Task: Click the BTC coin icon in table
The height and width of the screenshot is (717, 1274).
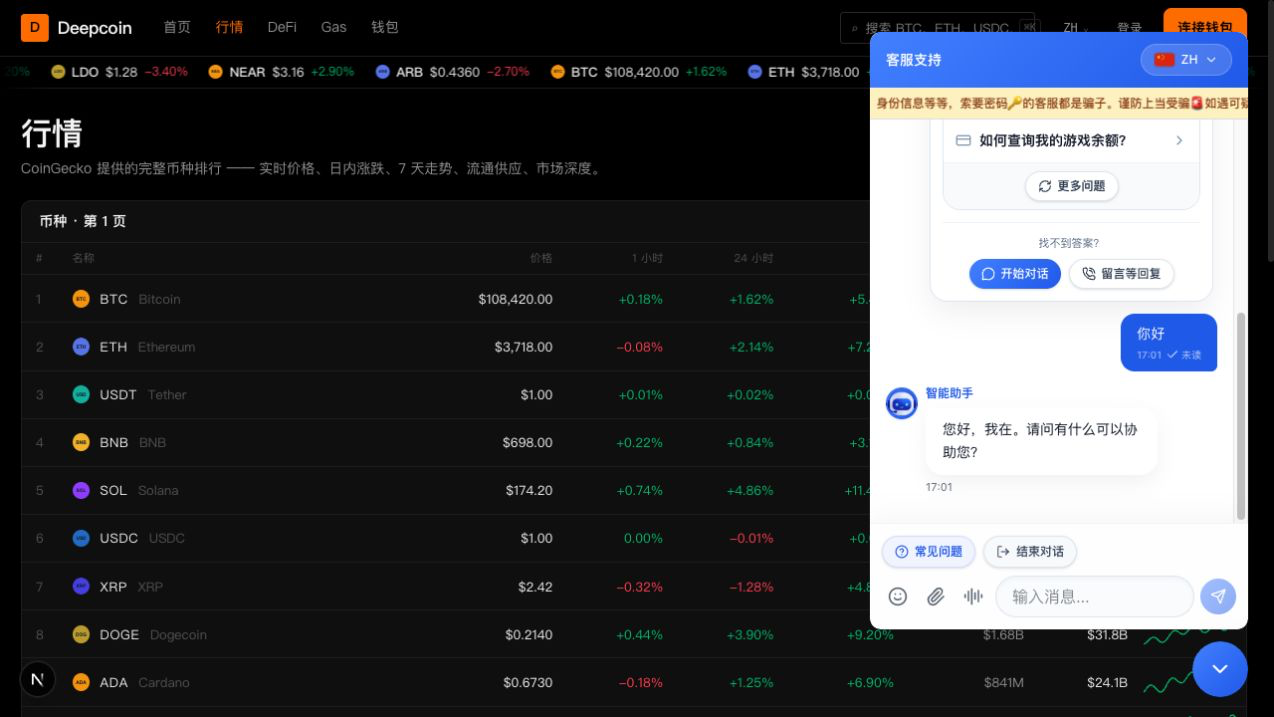Action: click(81, 299)
